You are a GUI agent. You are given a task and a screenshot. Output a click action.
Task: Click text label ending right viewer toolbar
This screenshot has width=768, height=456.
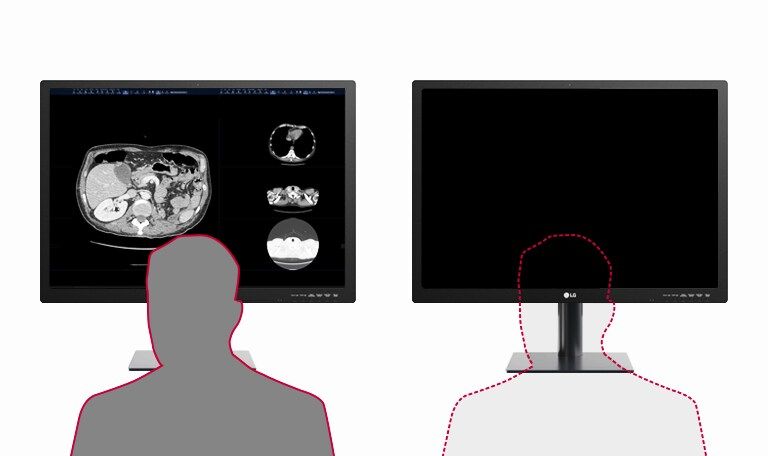click(x=324, y=92)
